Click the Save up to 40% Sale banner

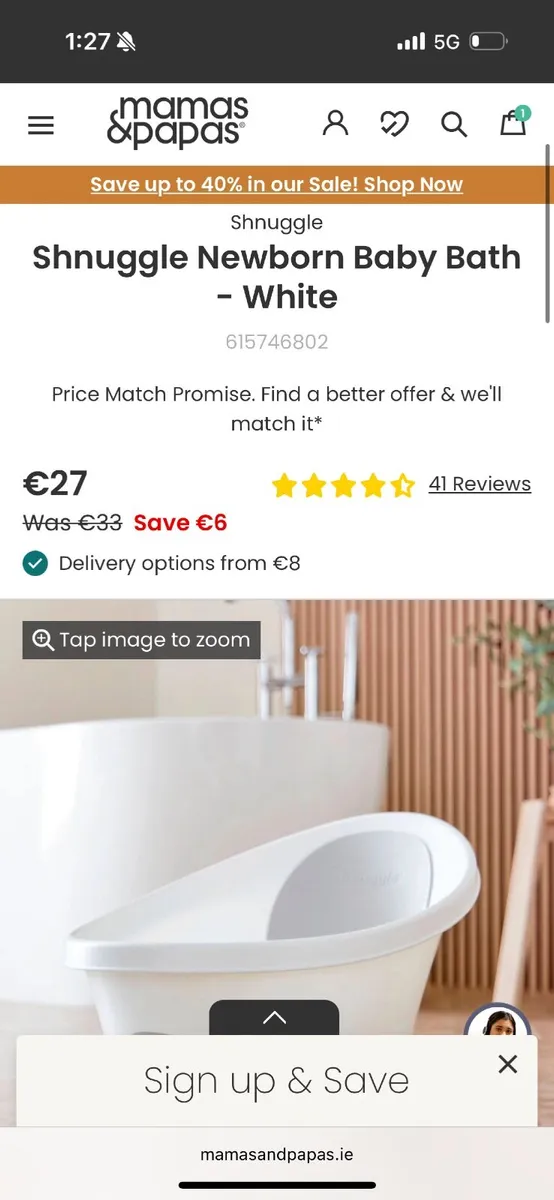pyautogui.click(x=277, y=185)
